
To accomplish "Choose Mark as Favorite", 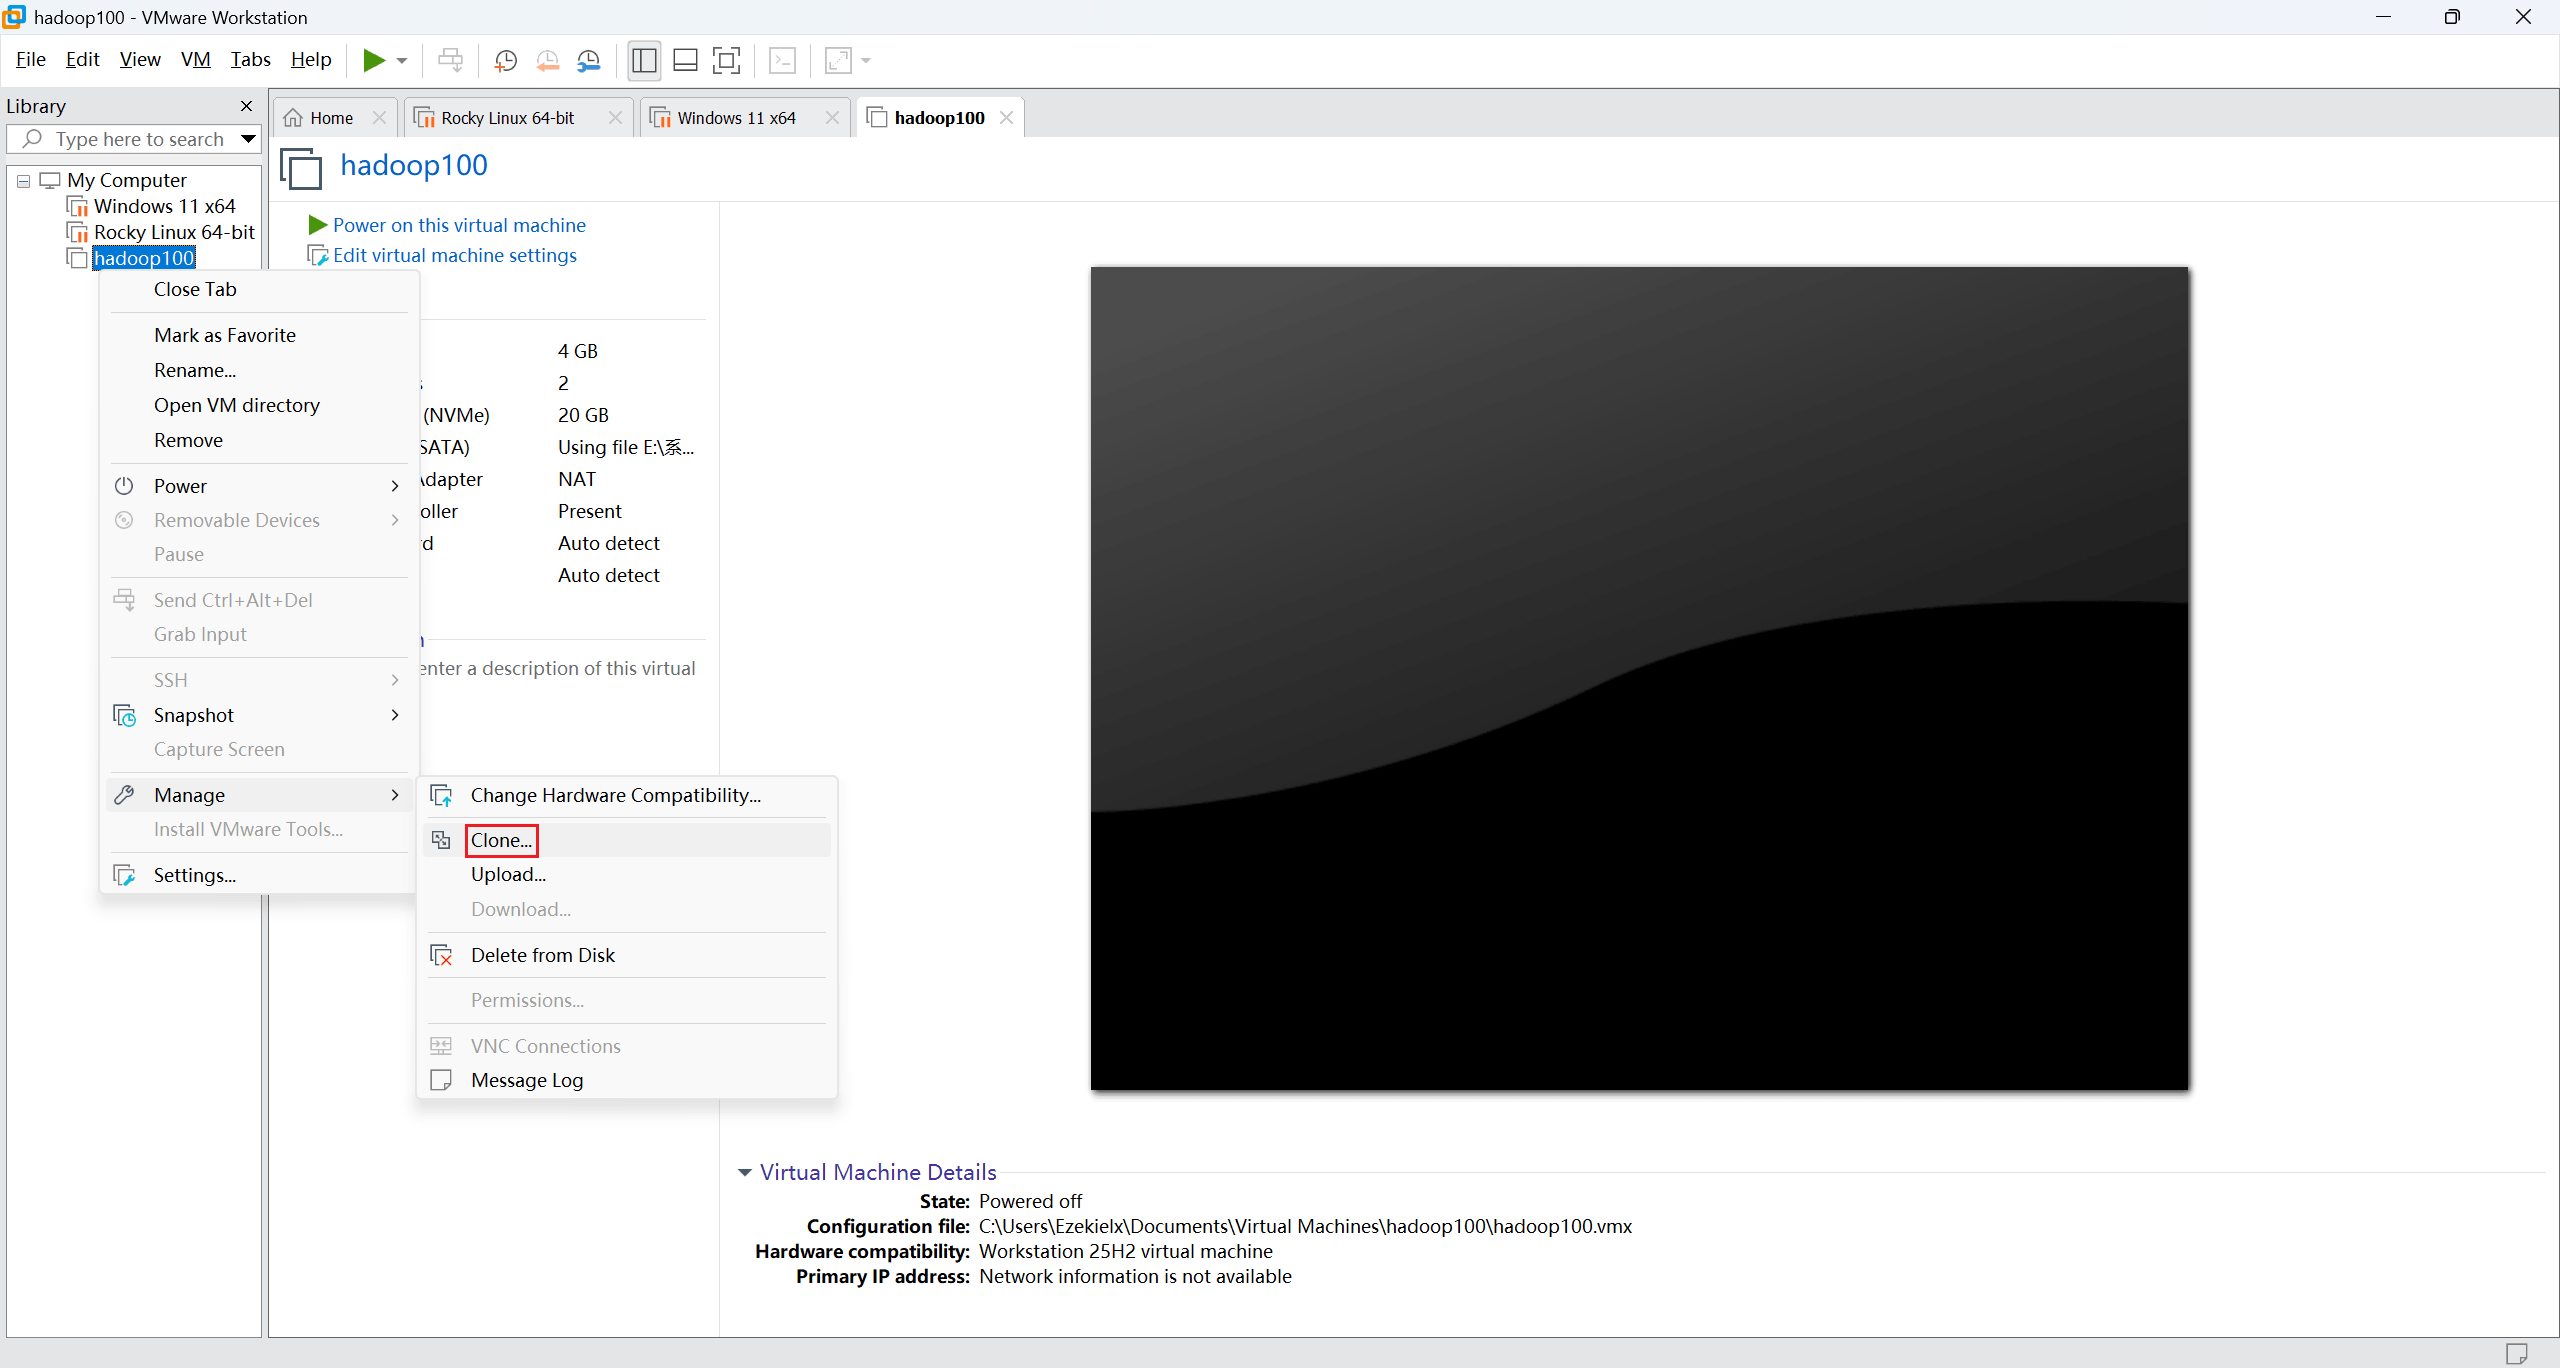I will pyautogui.click(x=260, y=336).
